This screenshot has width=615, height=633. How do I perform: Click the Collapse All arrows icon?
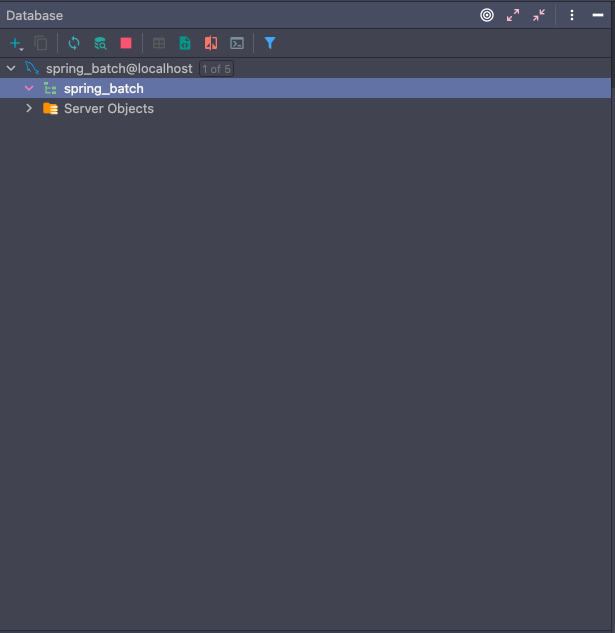coord(539,15)
